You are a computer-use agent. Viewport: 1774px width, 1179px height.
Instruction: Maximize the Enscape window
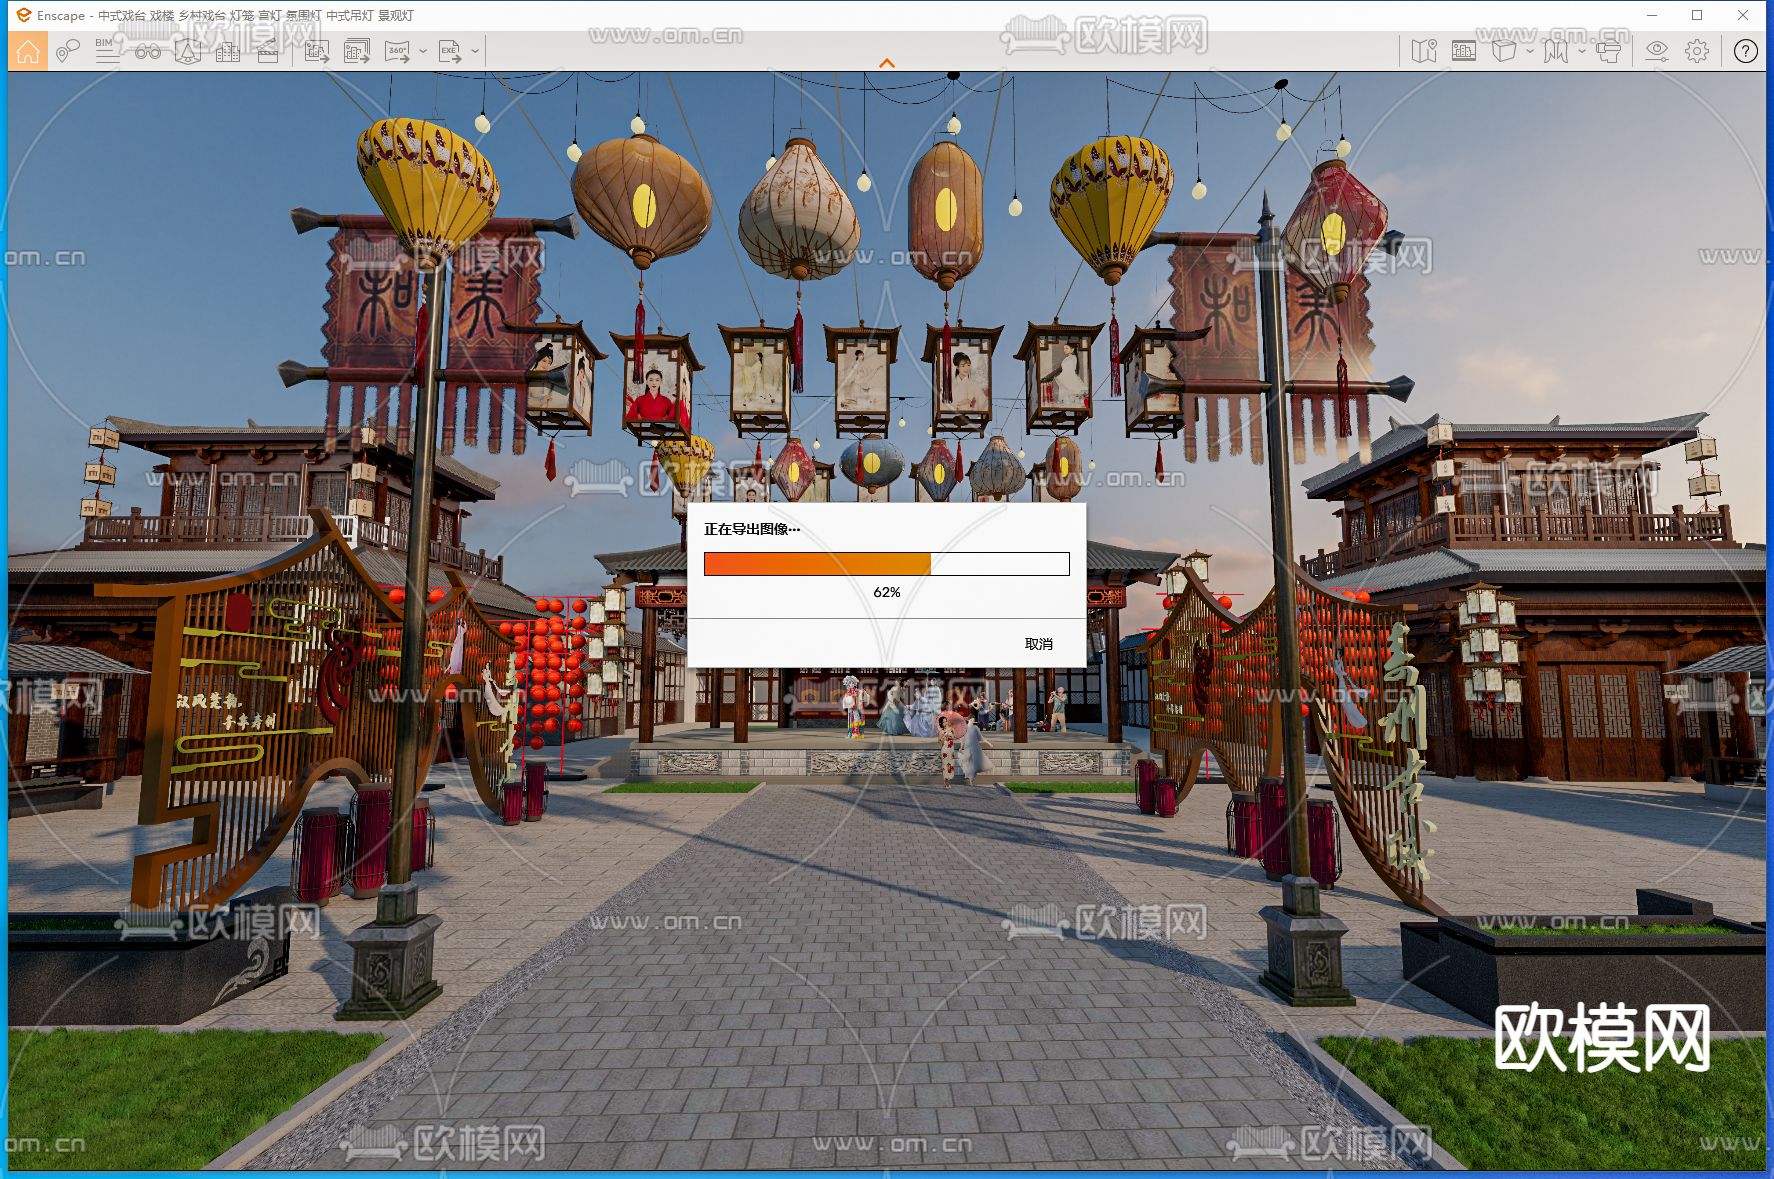tap(1697, 15)
